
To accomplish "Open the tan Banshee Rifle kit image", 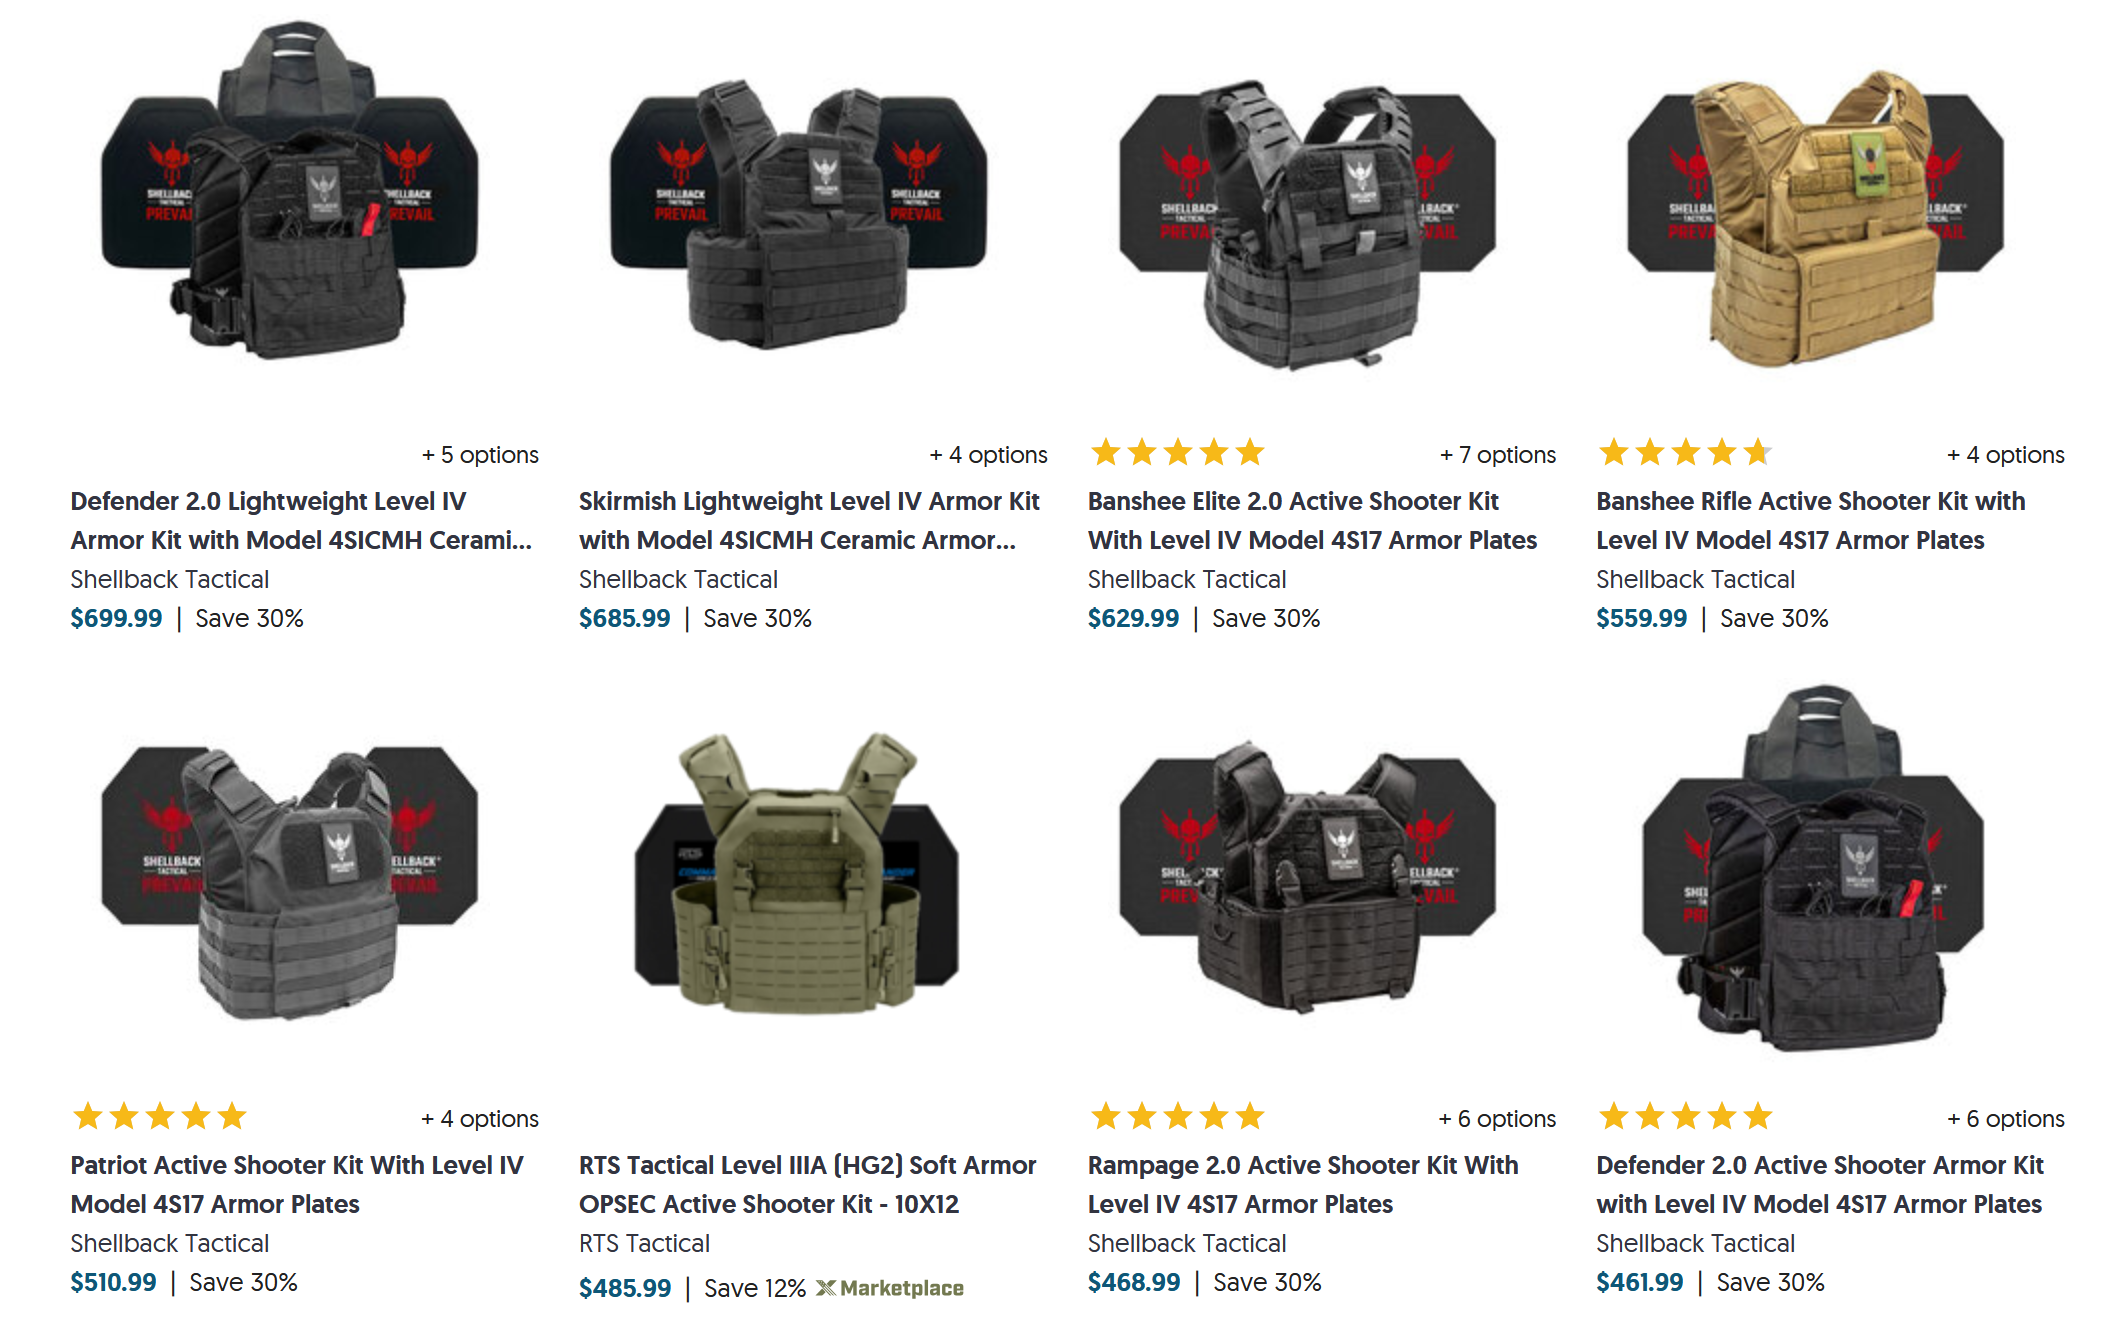I will (x=1815, y=218).
